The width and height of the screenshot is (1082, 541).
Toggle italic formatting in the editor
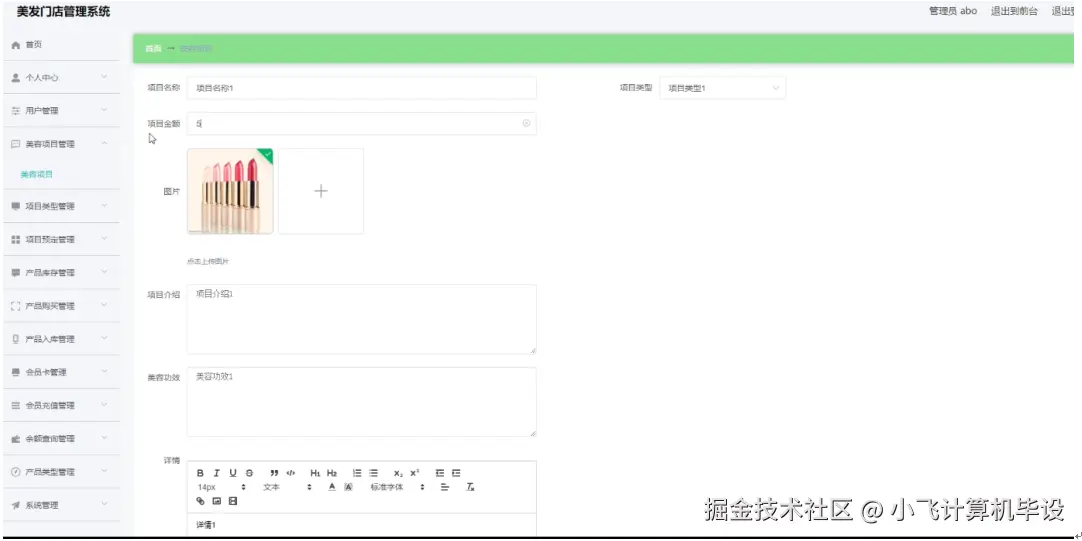217,473
